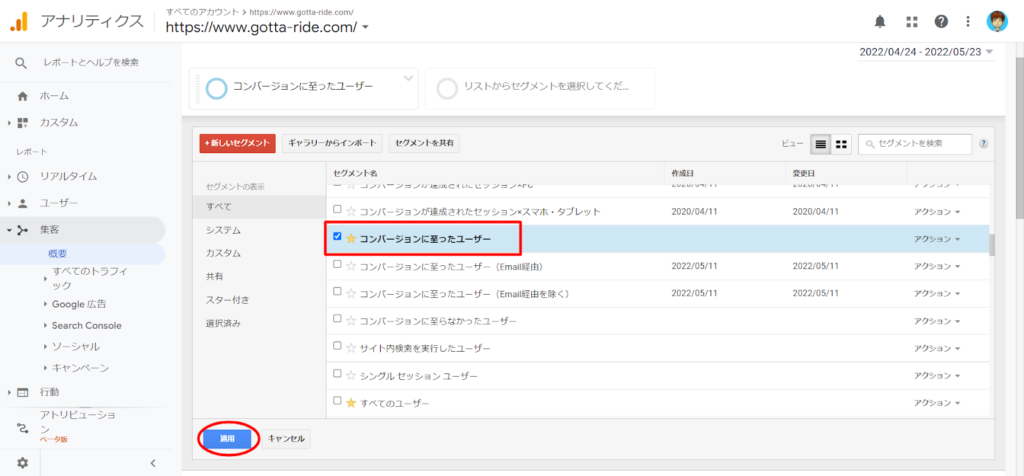The width and height of the screenshot is (1024, 476).
Task: Click the アトリビューション icon
Action: pyautogui.click(x=23, y=428)
